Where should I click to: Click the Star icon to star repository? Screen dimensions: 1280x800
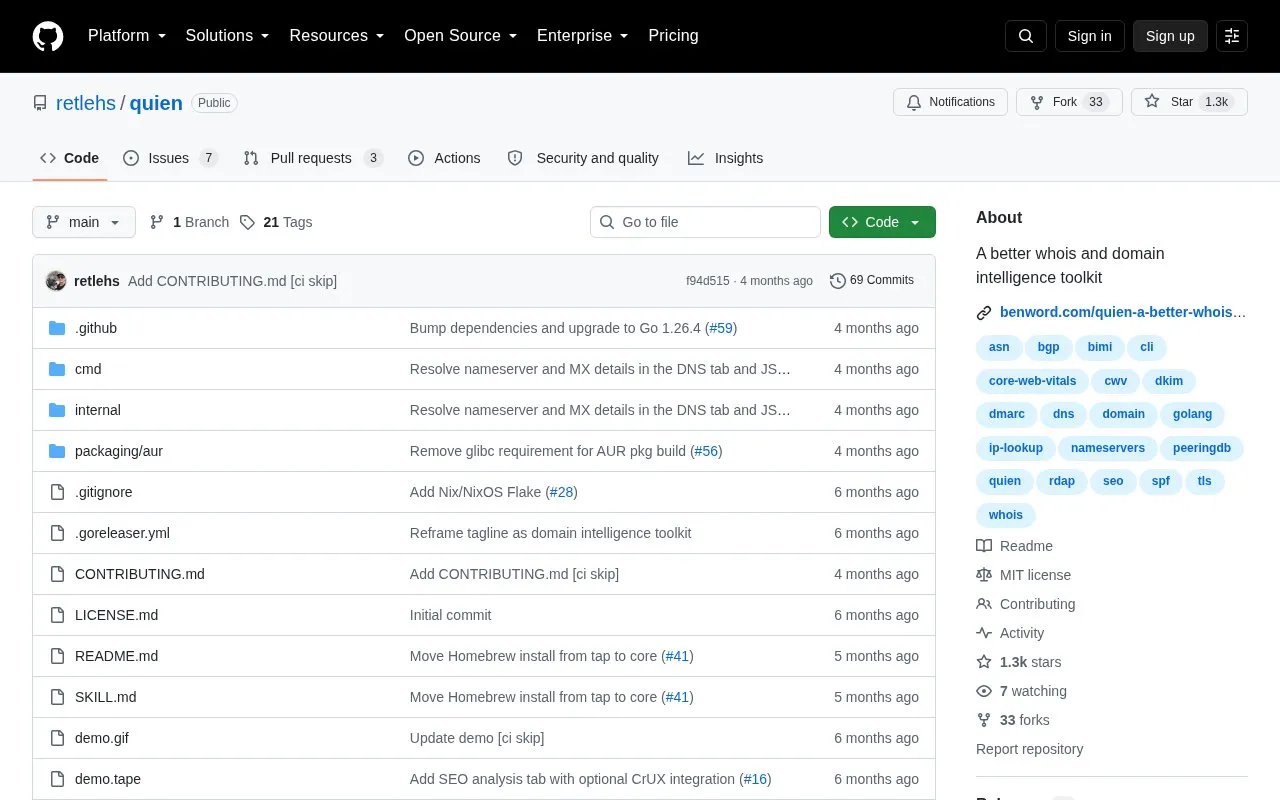pos(1152,102)
